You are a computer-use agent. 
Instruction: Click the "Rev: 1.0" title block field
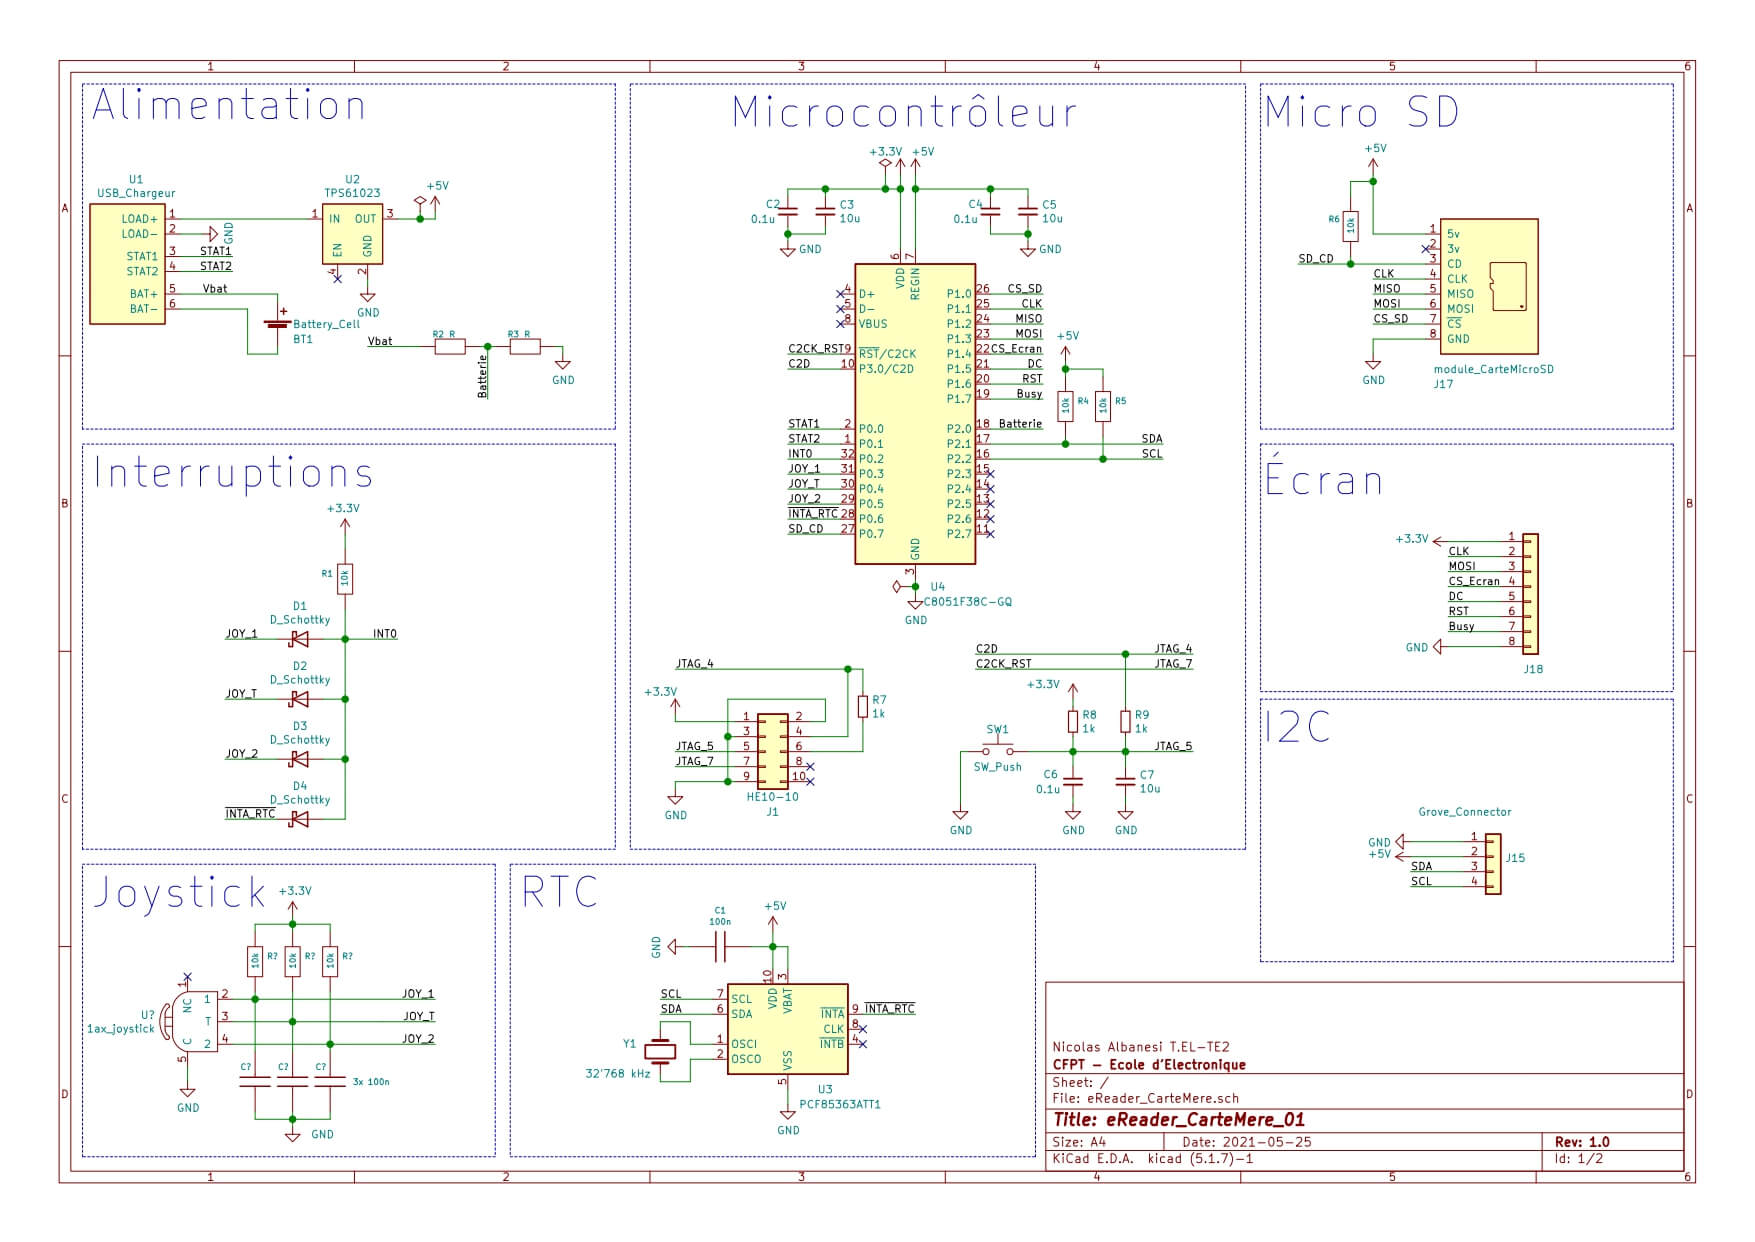[1581, 1142]
